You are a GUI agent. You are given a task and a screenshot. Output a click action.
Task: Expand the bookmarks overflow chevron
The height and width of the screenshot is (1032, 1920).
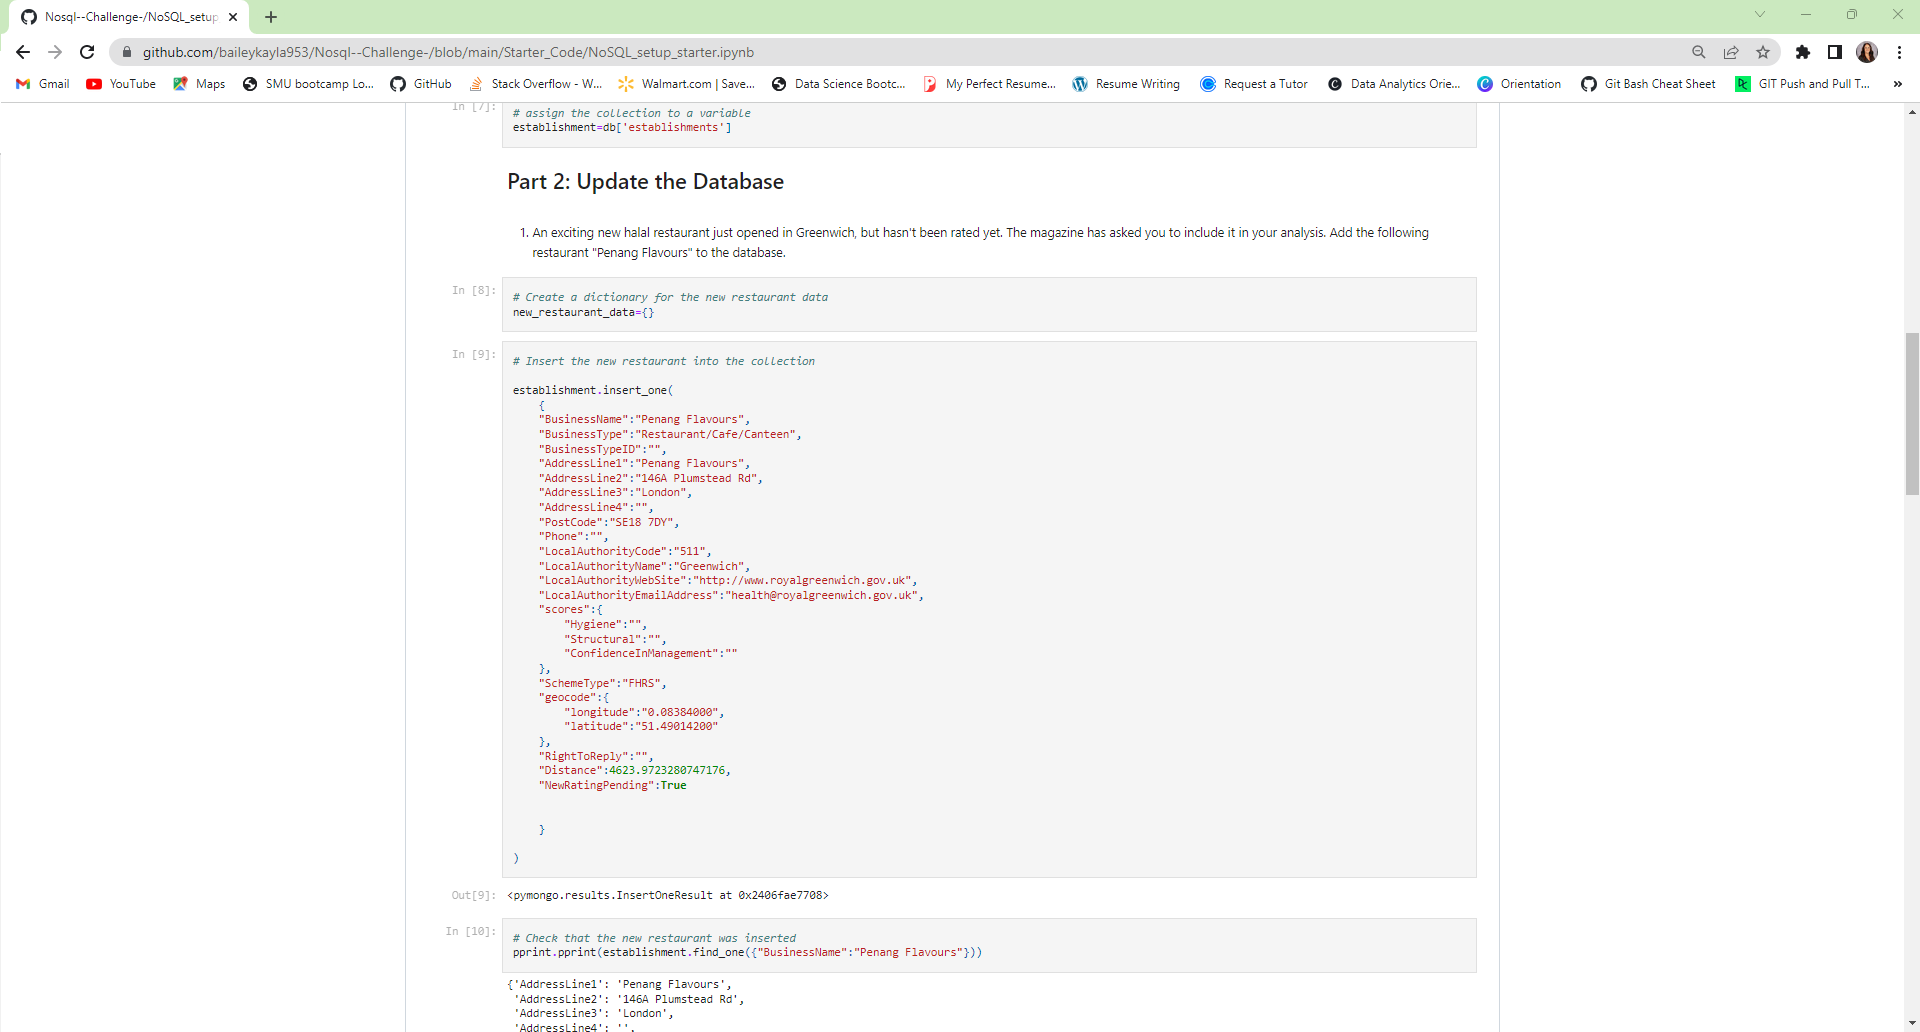point(1897,84)
